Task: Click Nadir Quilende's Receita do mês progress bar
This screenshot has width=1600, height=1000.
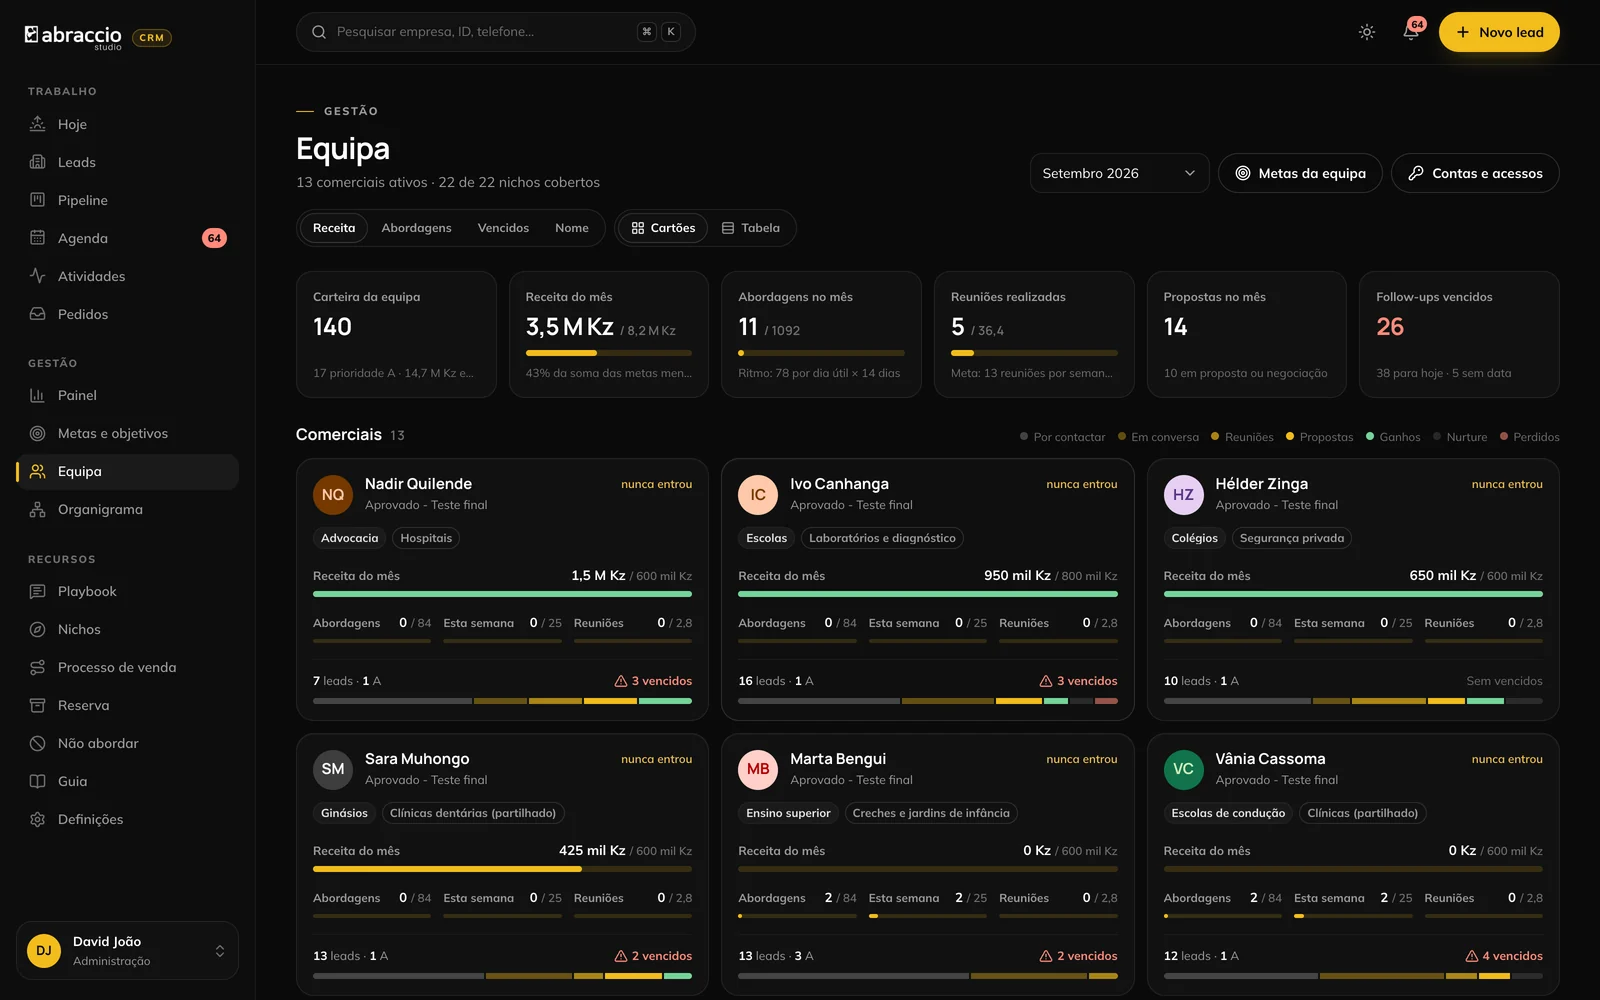Action: pyautogui.click(x=502, y=594)
